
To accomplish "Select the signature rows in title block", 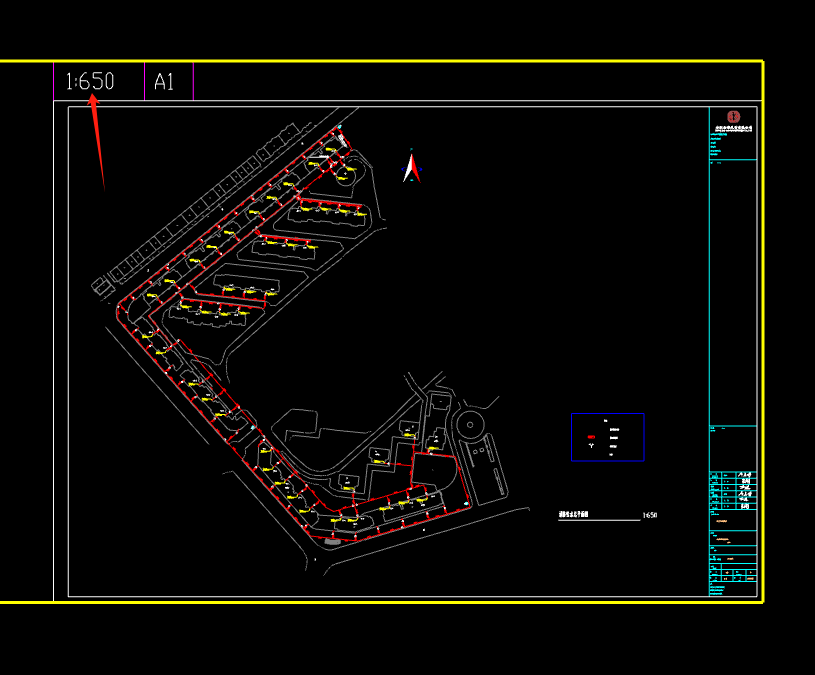I will click(733, 491).
